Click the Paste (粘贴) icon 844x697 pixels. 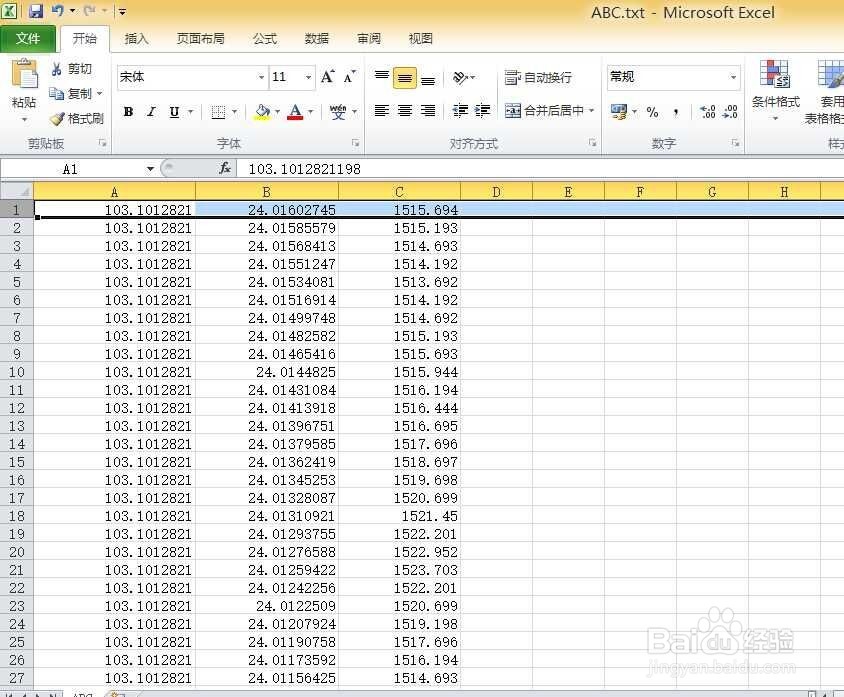(x=24, y=74)
